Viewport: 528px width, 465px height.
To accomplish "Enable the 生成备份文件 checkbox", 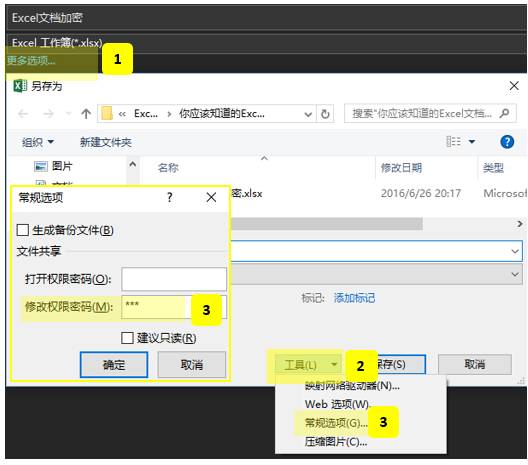I will tap(23, 230).
